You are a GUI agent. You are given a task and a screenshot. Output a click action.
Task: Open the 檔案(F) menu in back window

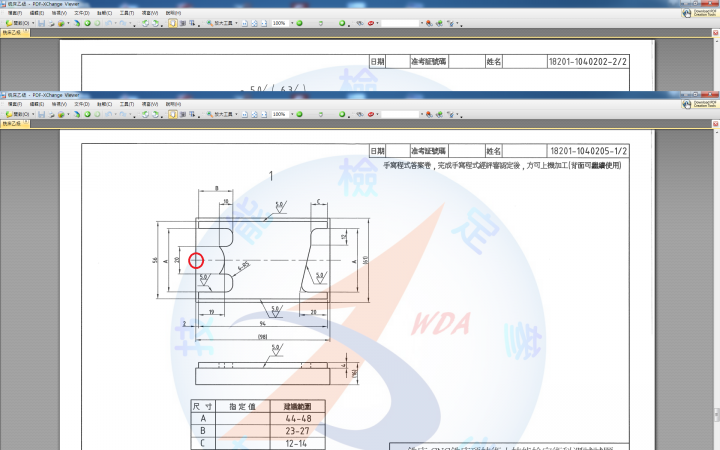pos(15,13)
